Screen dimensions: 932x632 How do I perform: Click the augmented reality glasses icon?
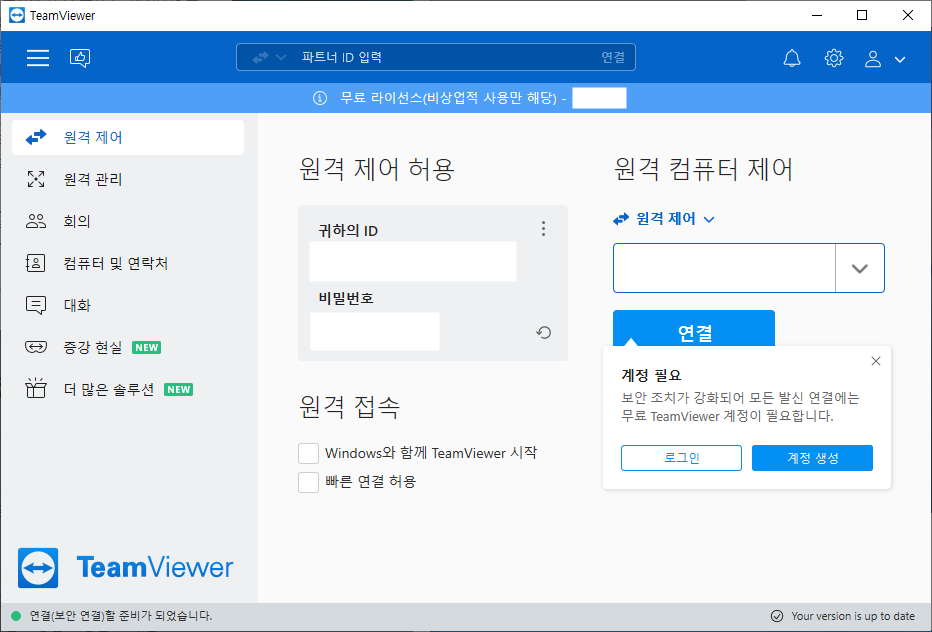tap(36, 347)
